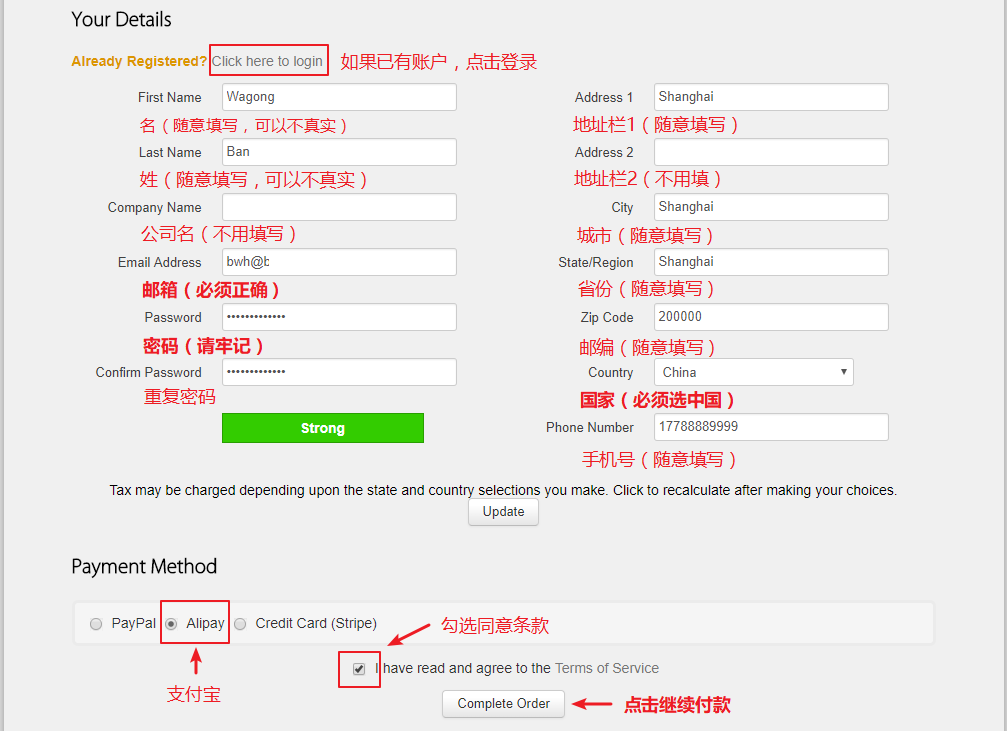Toggle the Terms of Service agreement checkbox
Image resolution: width=1007 pixels, height=731 pixels.
coord(359,669)
